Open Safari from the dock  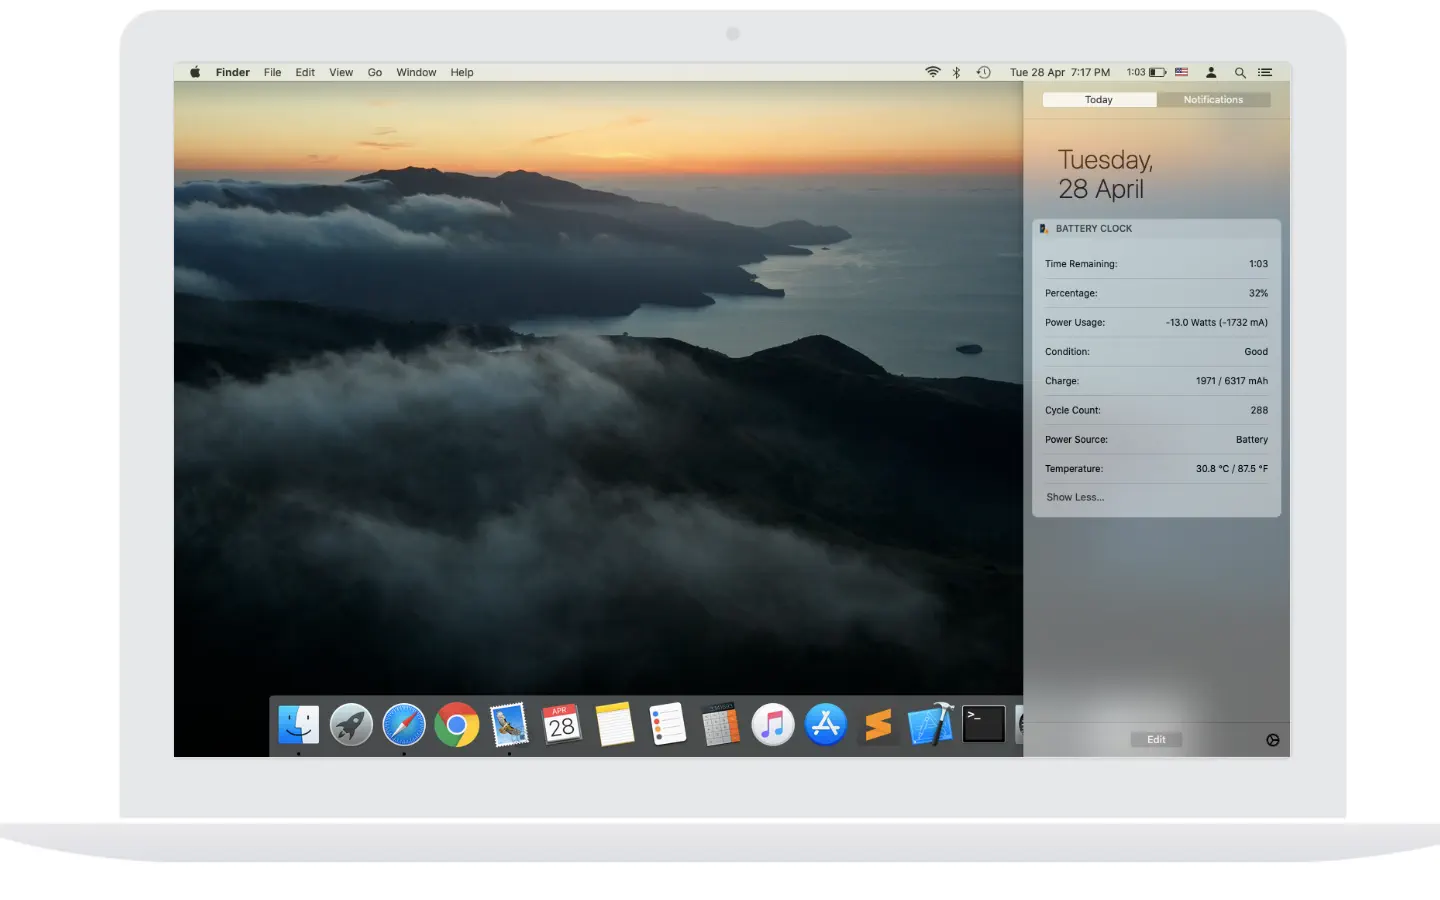click(404, 725)
